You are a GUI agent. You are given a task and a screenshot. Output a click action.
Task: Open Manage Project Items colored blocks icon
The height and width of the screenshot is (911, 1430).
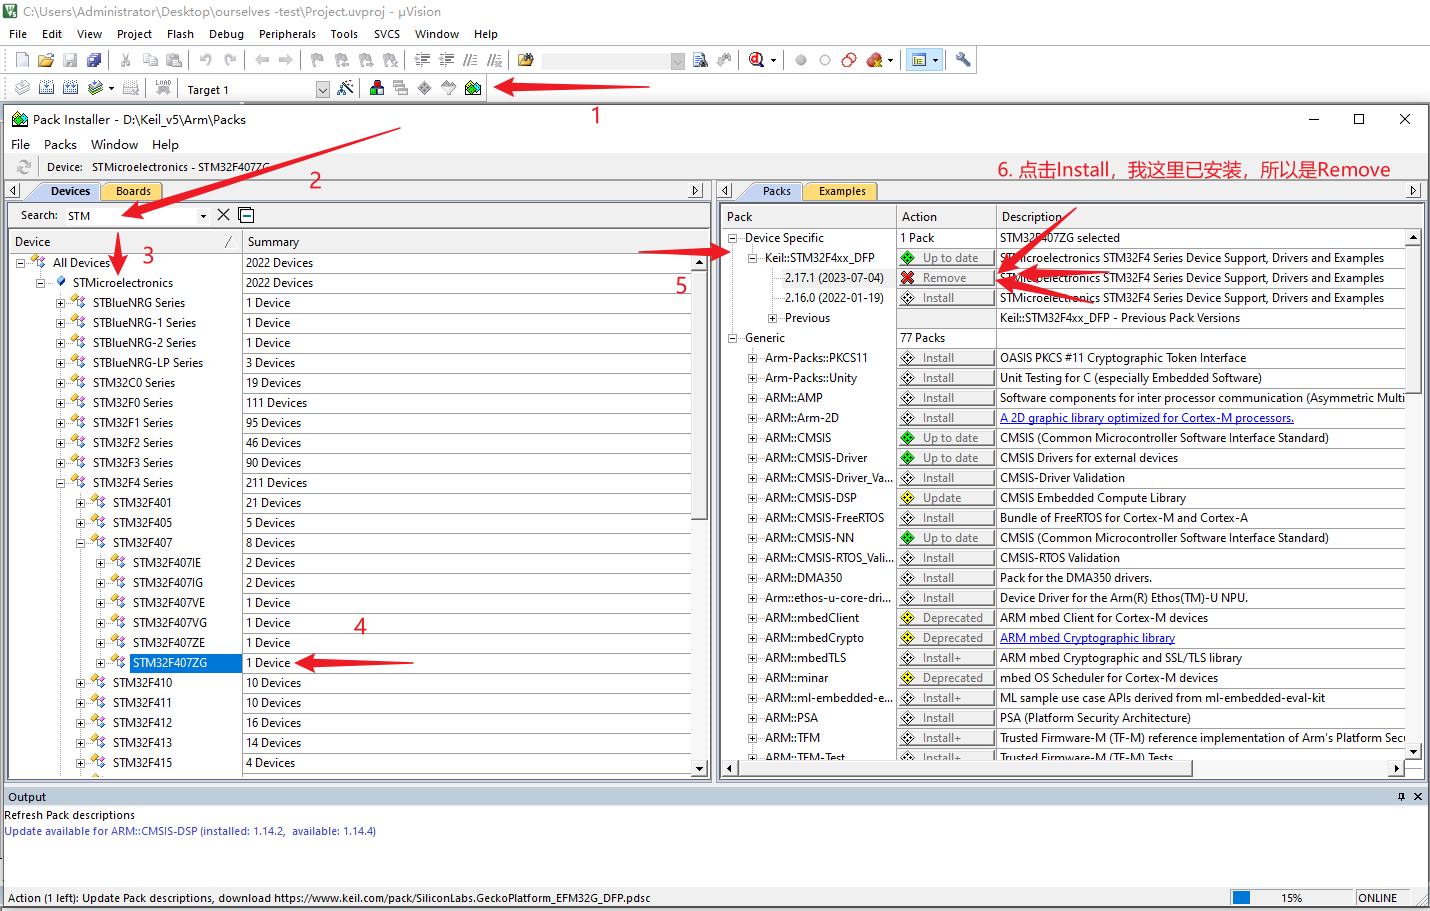click(x=377, y=88)
